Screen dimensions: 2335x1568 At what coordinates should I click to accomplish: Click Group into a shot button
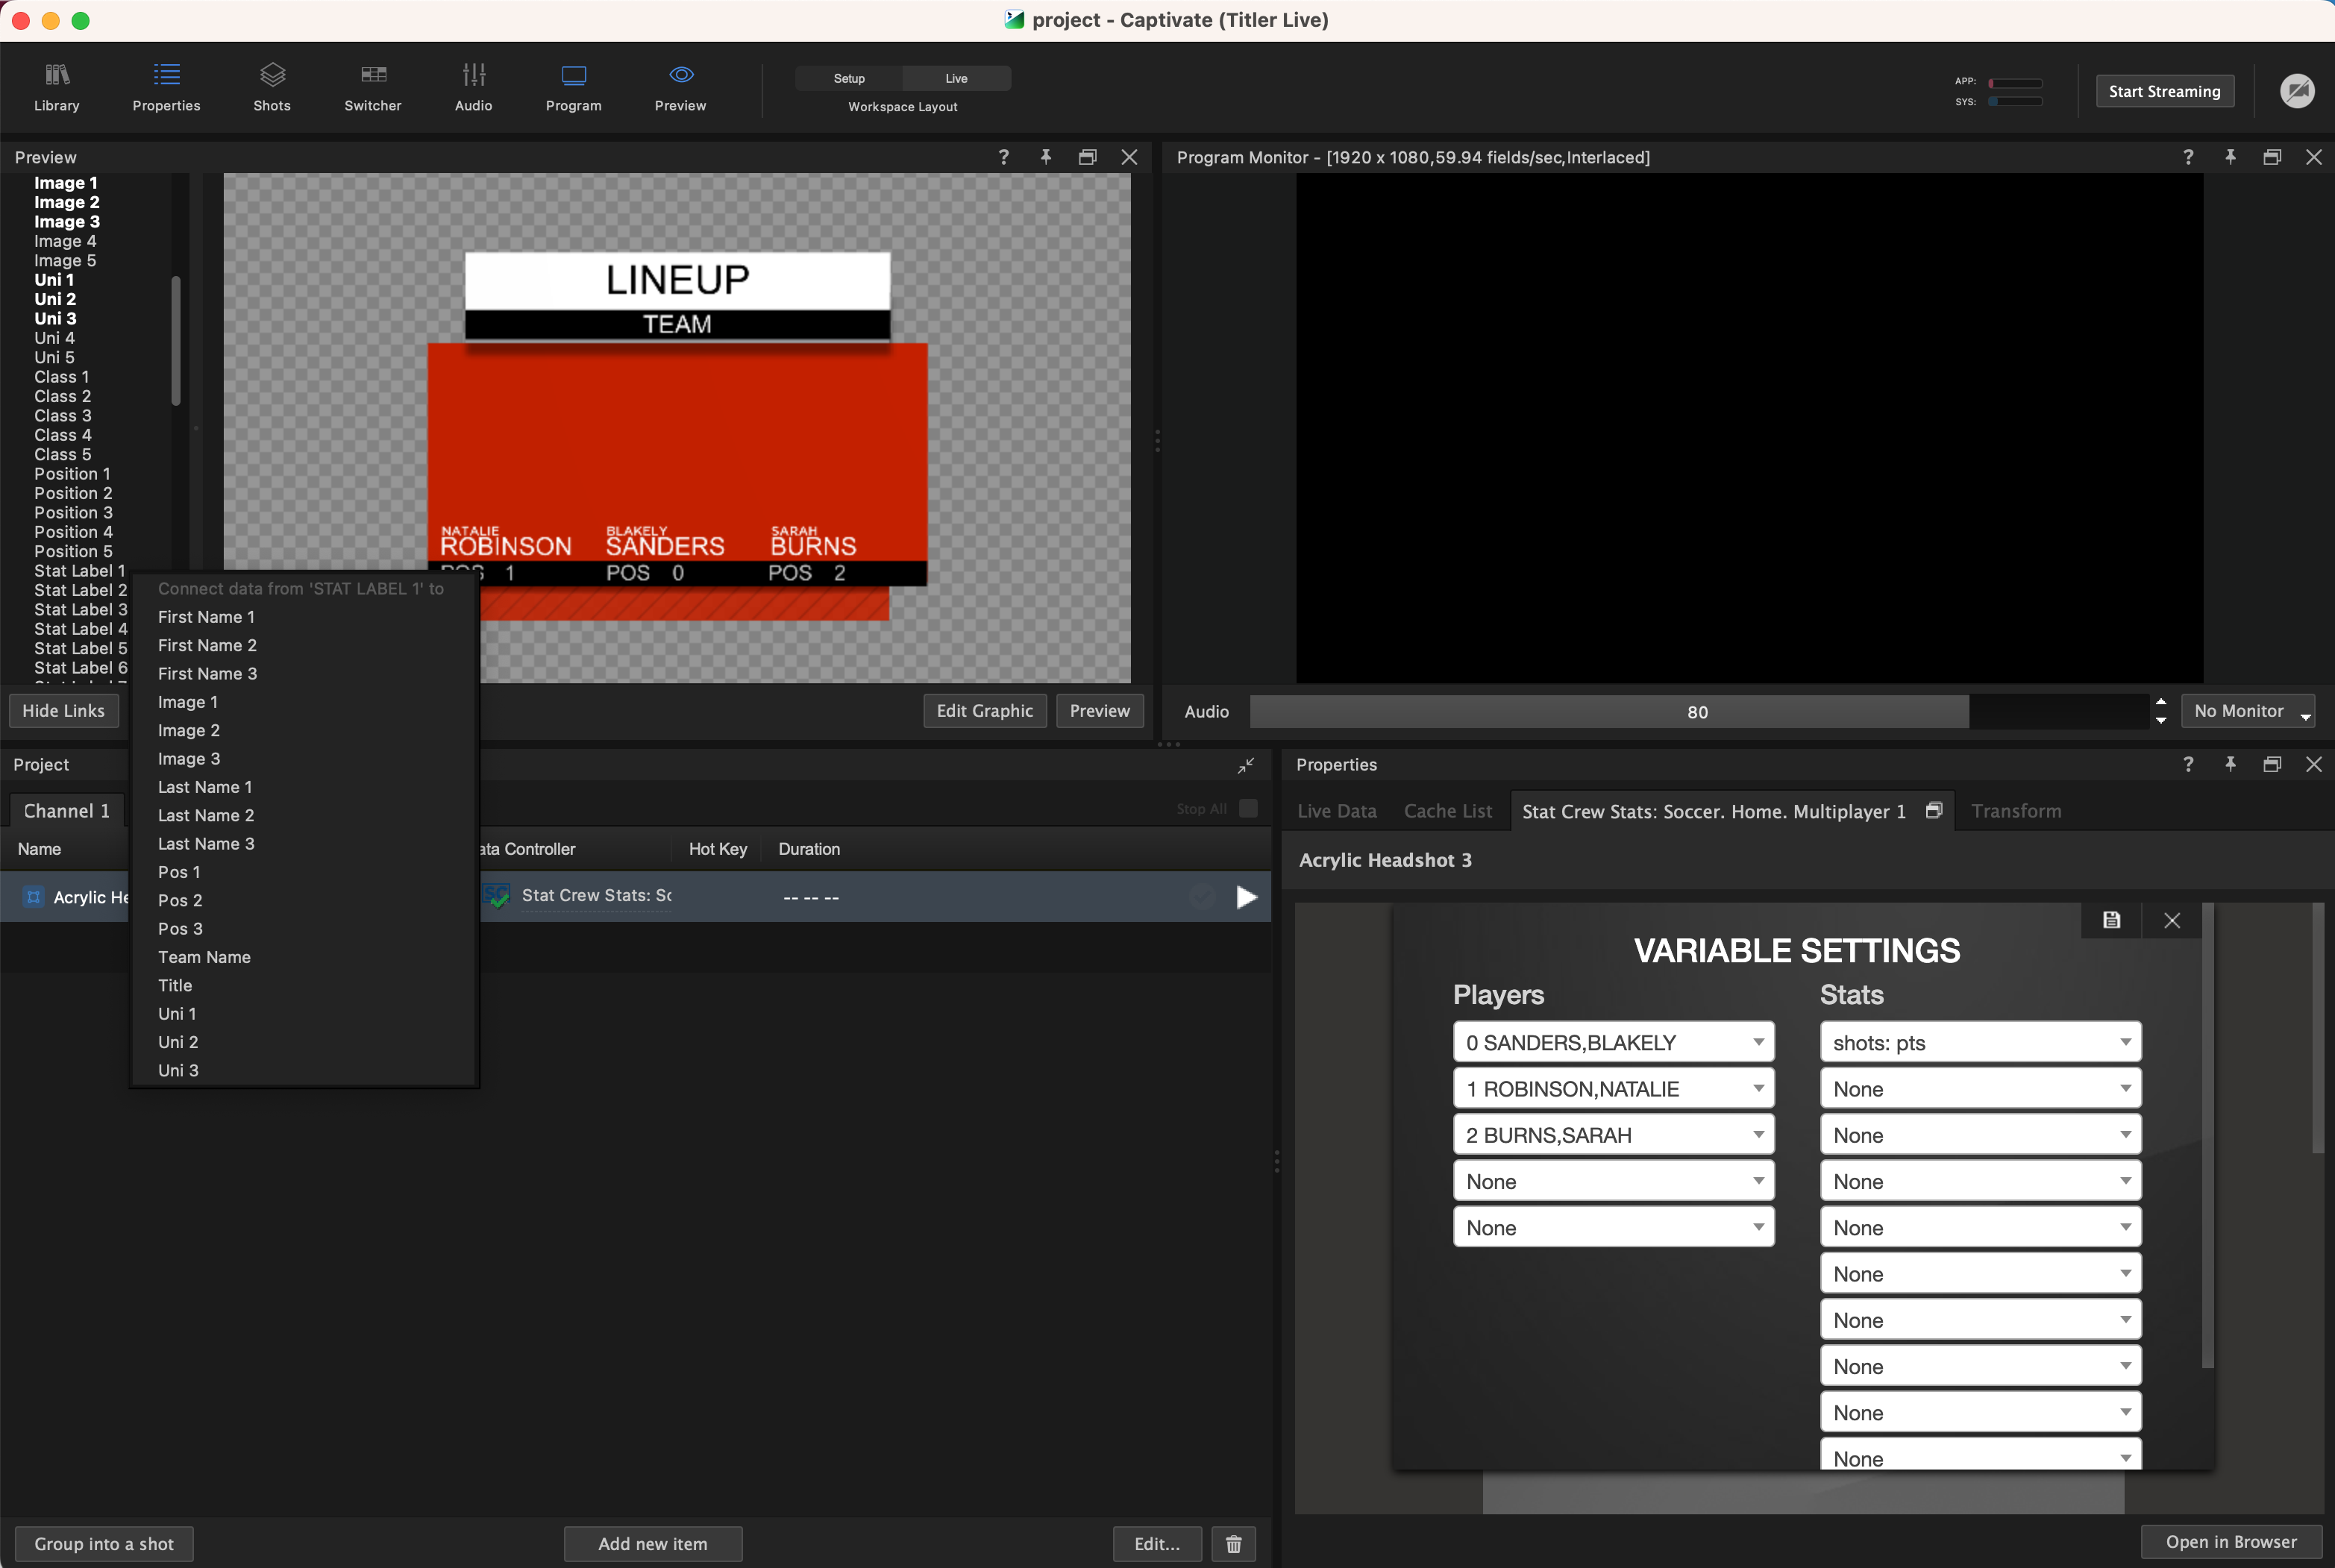[x=104, y=1543]
